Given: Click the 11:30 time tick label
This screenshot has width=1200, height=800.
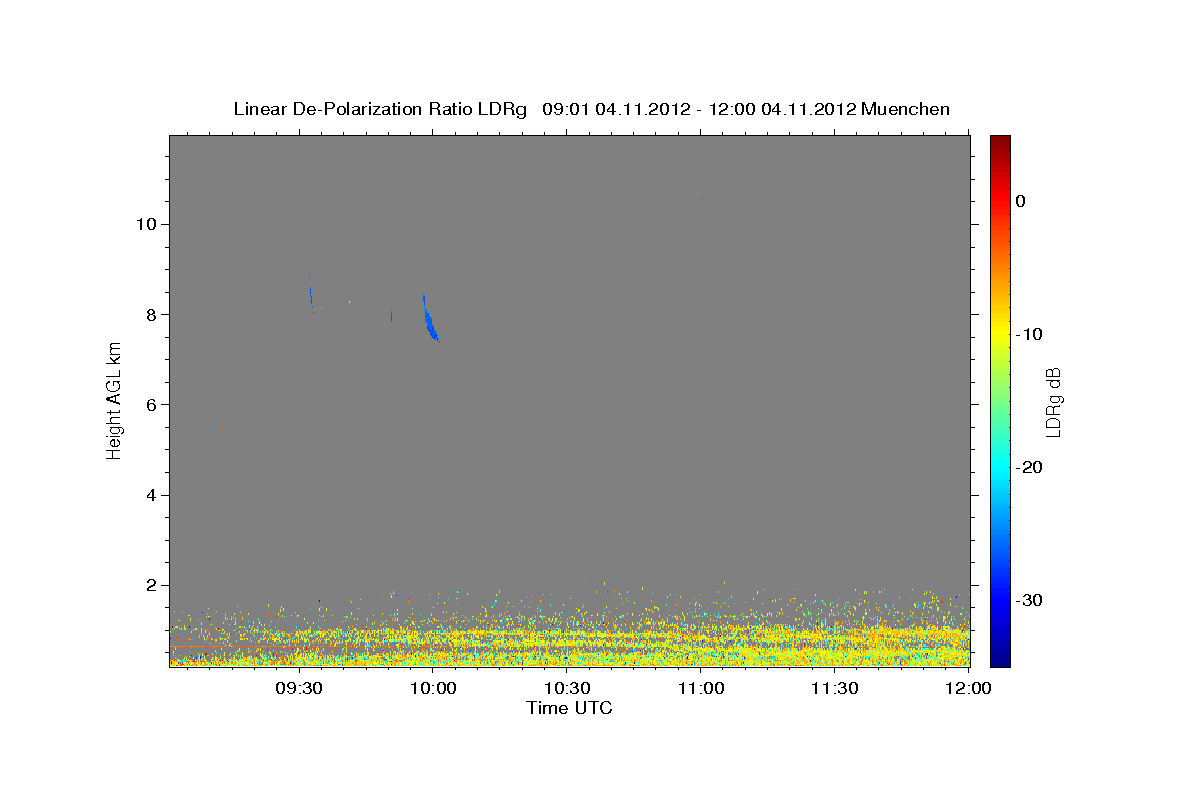Looking at the screenshot, I should [835, 688].
